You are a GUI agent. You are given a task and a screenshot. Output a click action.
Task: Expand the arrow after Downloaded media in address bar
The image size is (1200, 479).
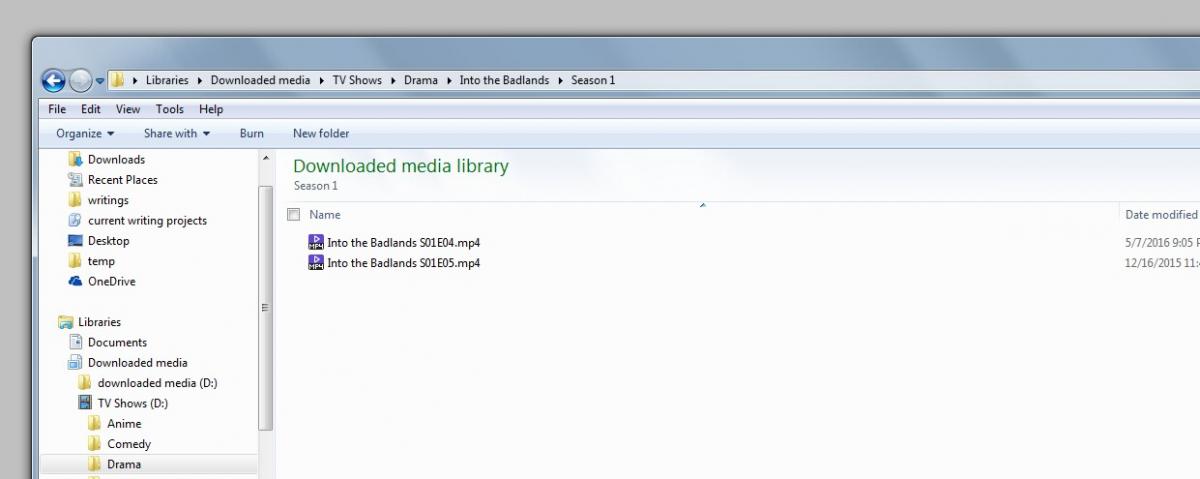(321, 80)
